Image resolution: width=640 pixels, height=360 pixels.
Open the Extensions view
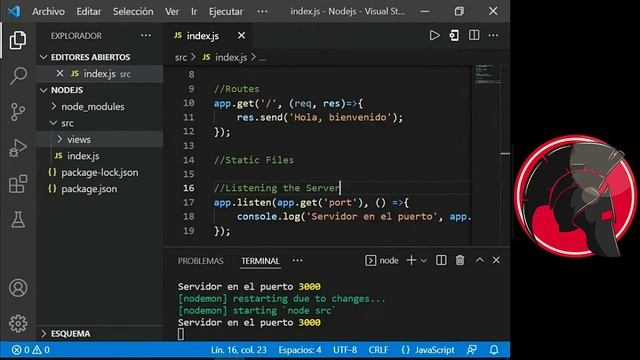[x=18, y=184]
